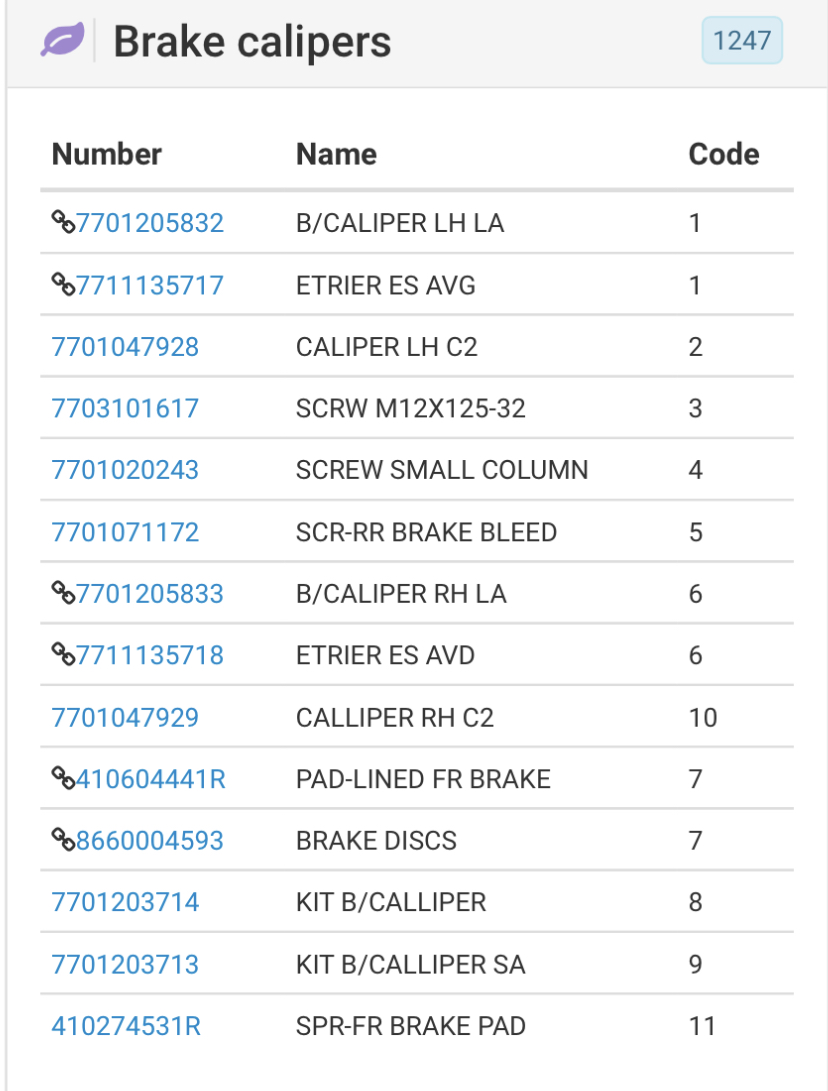The image size is (828, 1091).
Task: Open part number 7701203713
Action: point(125,964)
